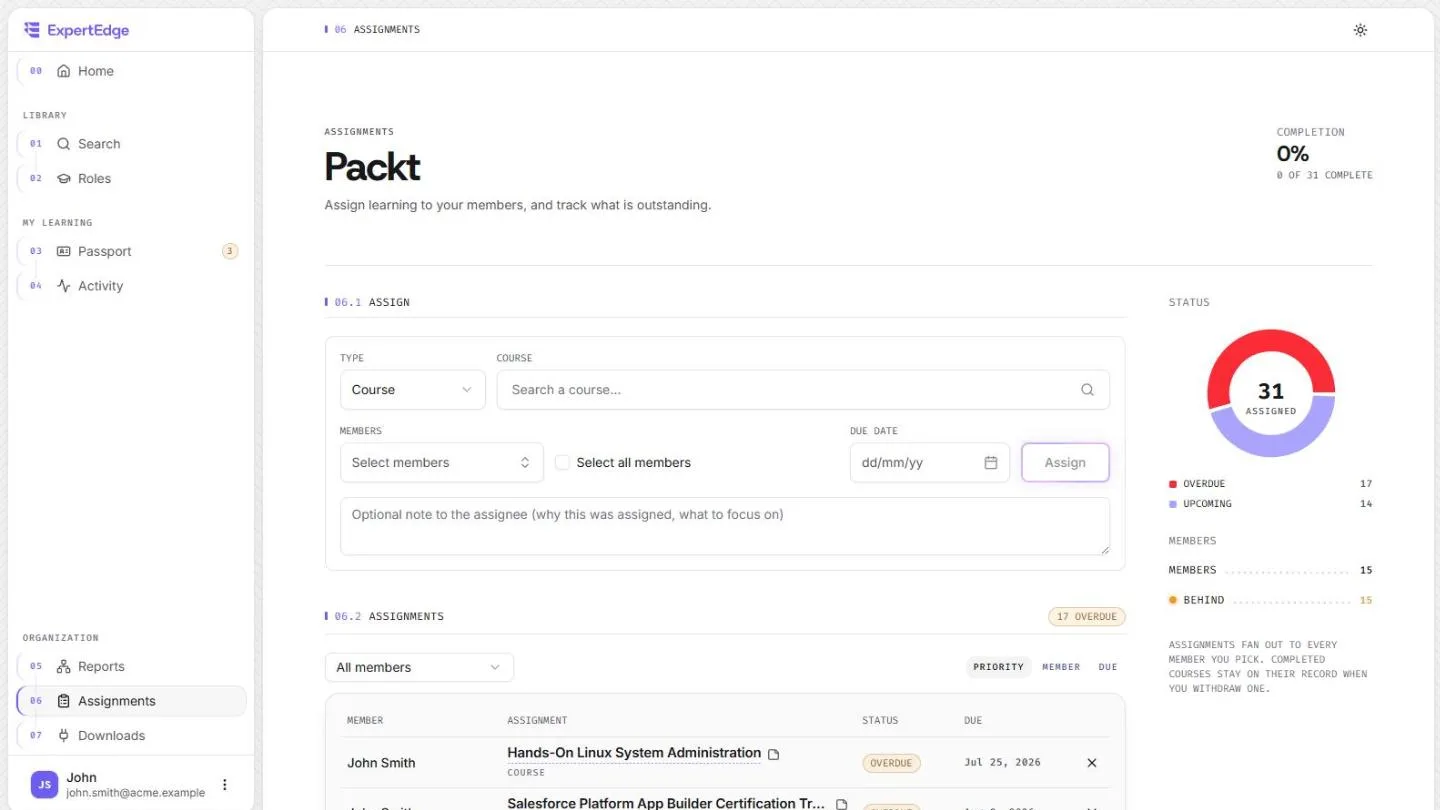This screenshot has width=1440, height=810.
Task: Sort assignments by Member
Action: coord(1061,667)
